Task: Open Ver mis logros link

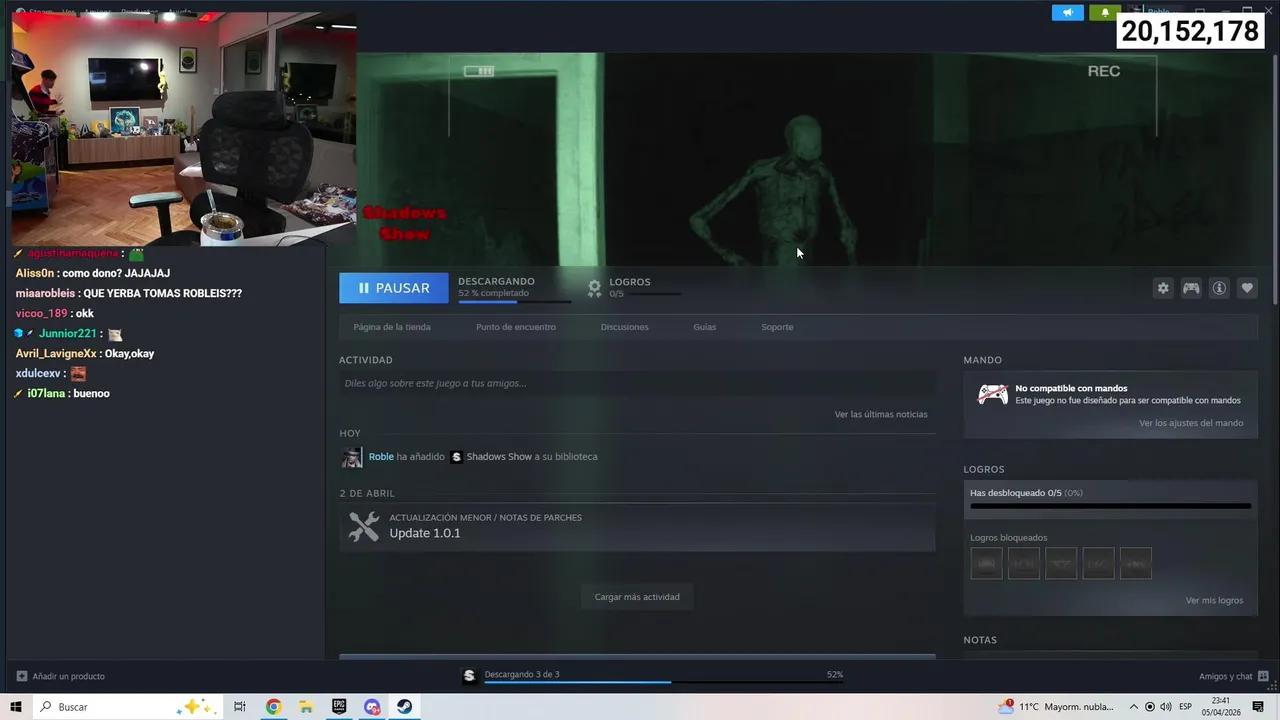Action: [1214, 601]
